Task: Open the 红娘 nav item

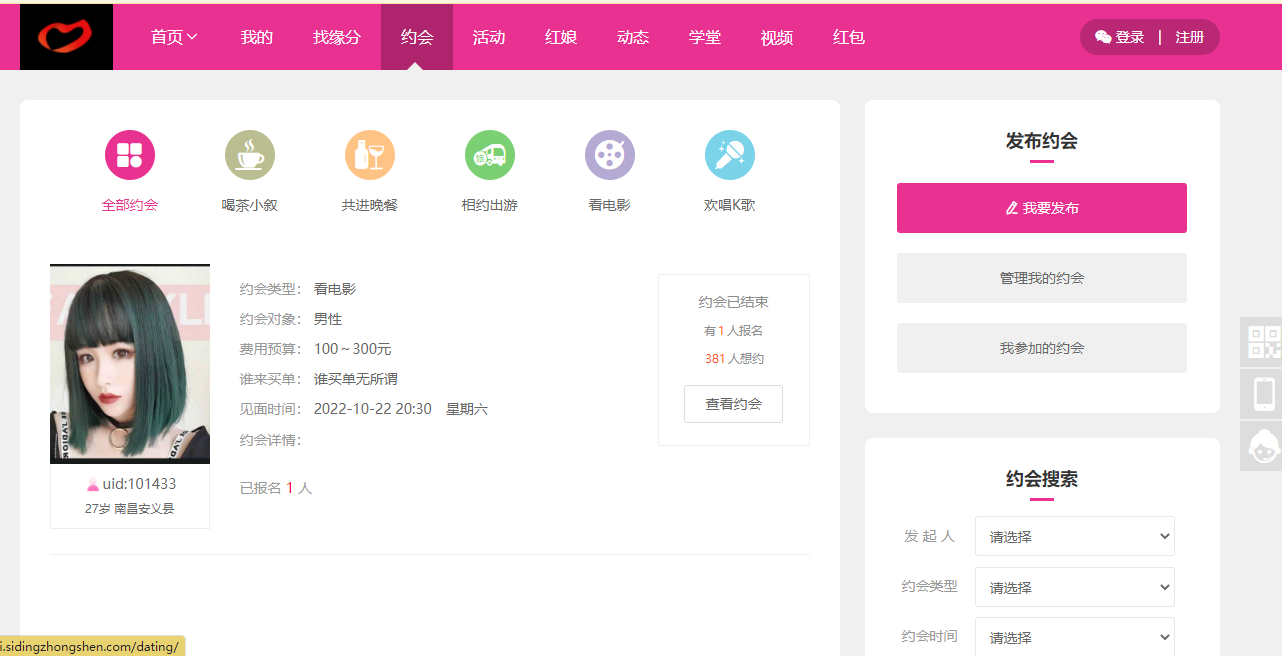Action: [561, 37]
